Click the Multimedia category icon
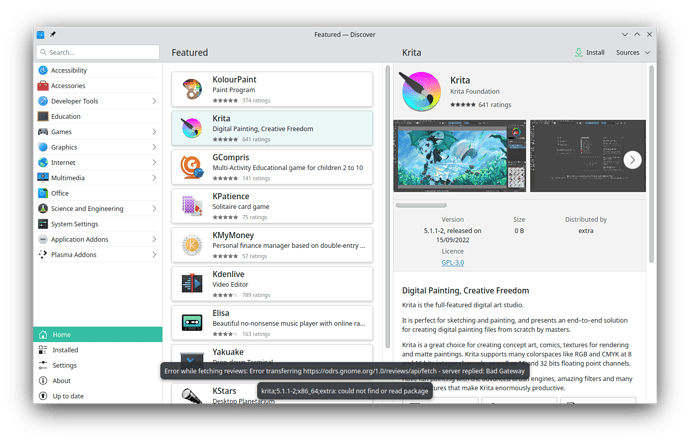 click(x=43, y=178)
